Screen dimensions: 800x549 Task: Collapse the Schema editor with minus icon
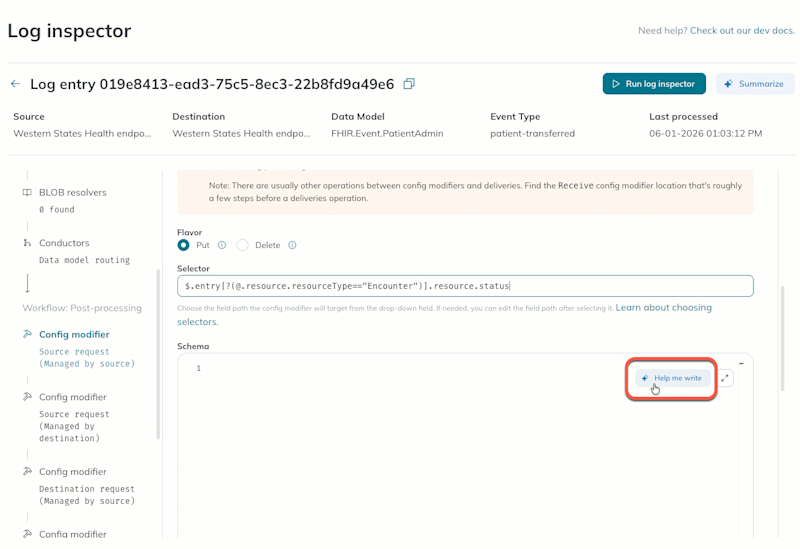(x=741, y=364)
